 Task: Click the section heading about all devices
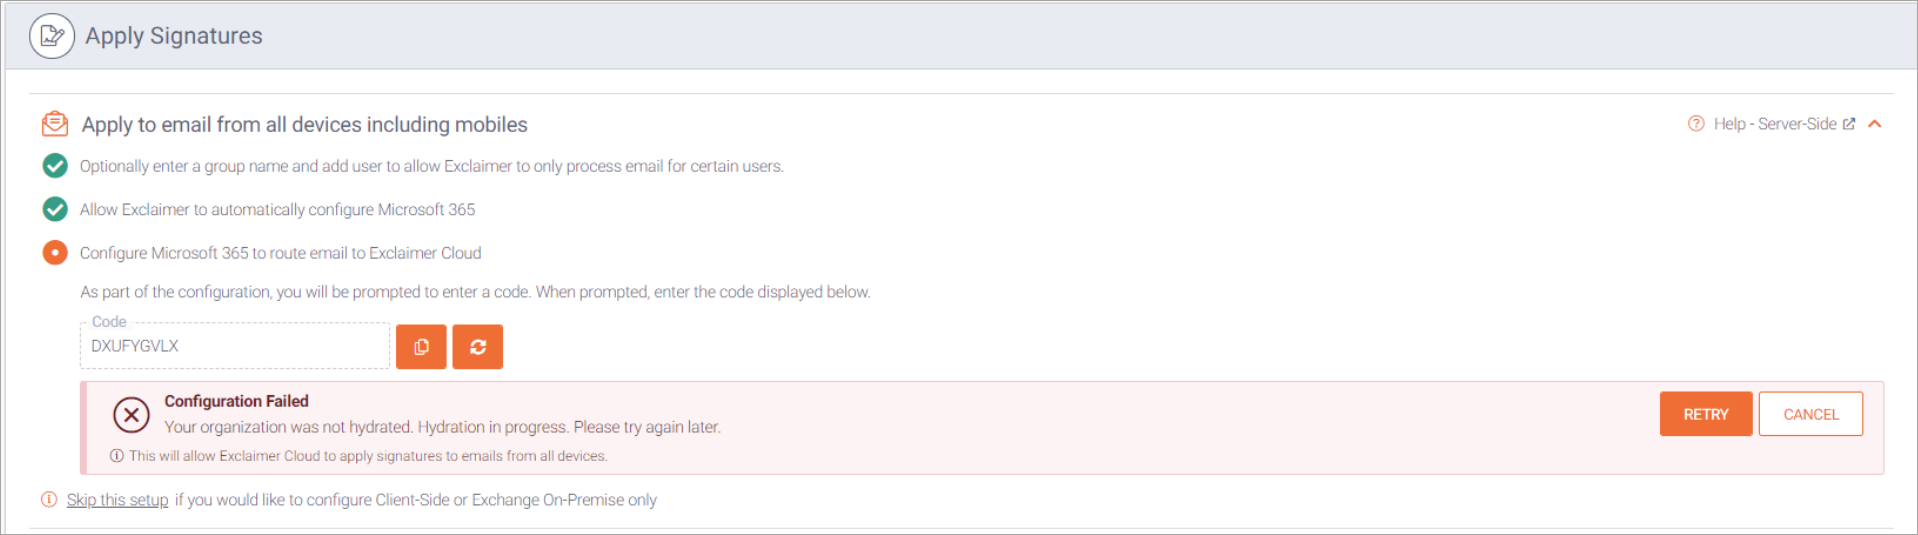click(x=304, y=124)
